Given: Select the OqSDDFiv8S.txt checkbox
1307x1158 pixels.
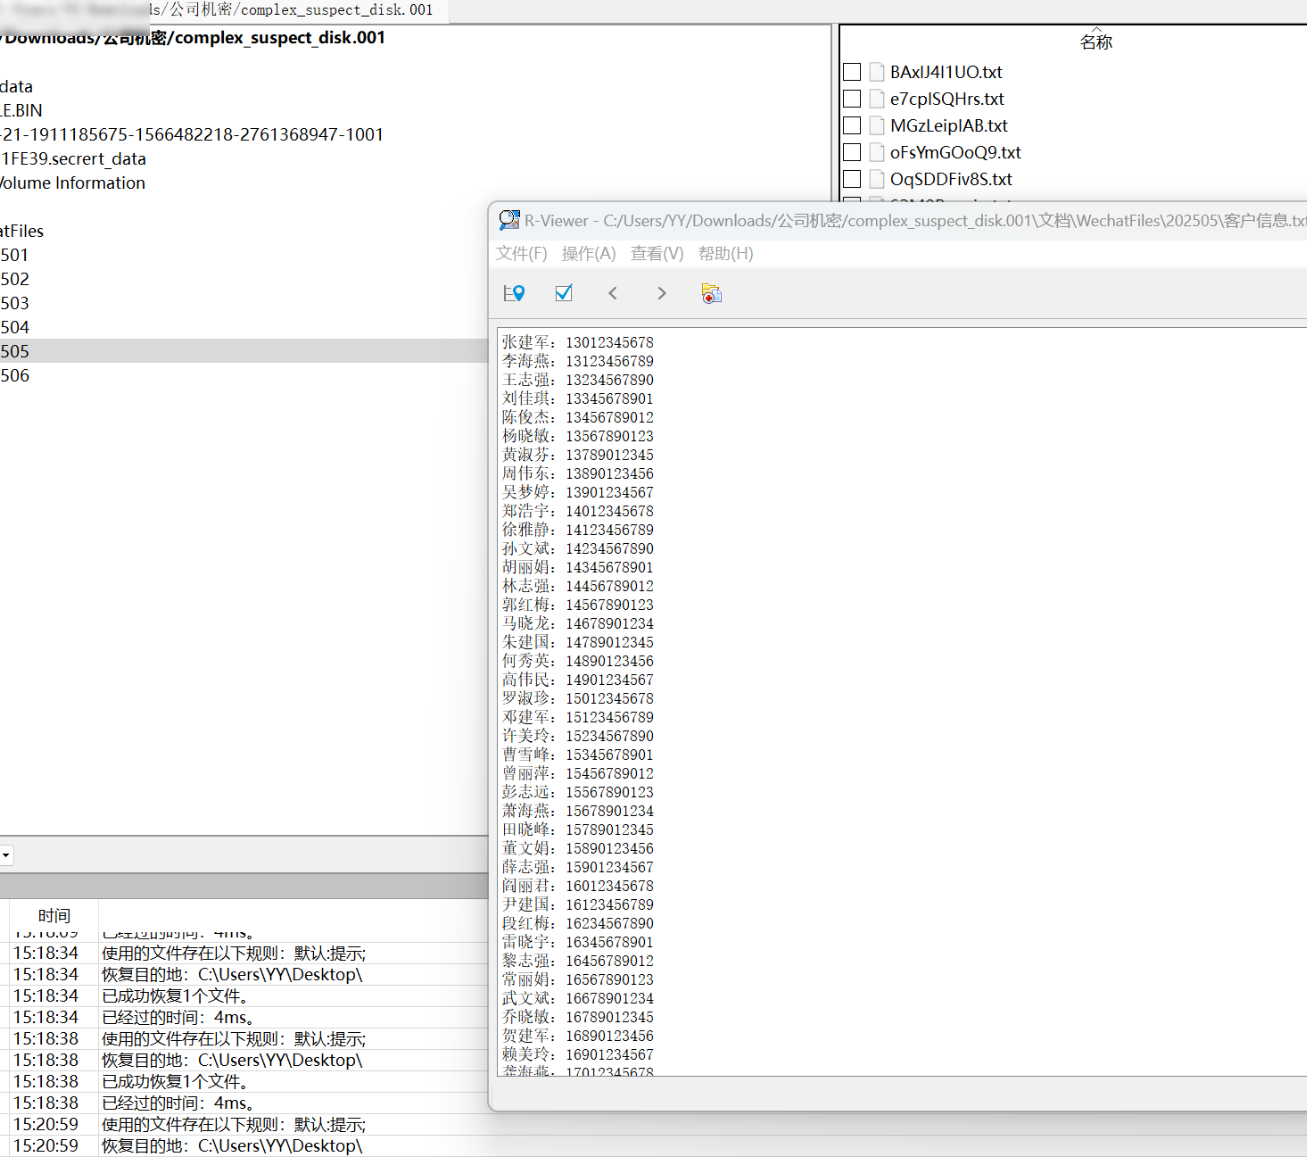Looking at the screenshot, I should 852,179.
